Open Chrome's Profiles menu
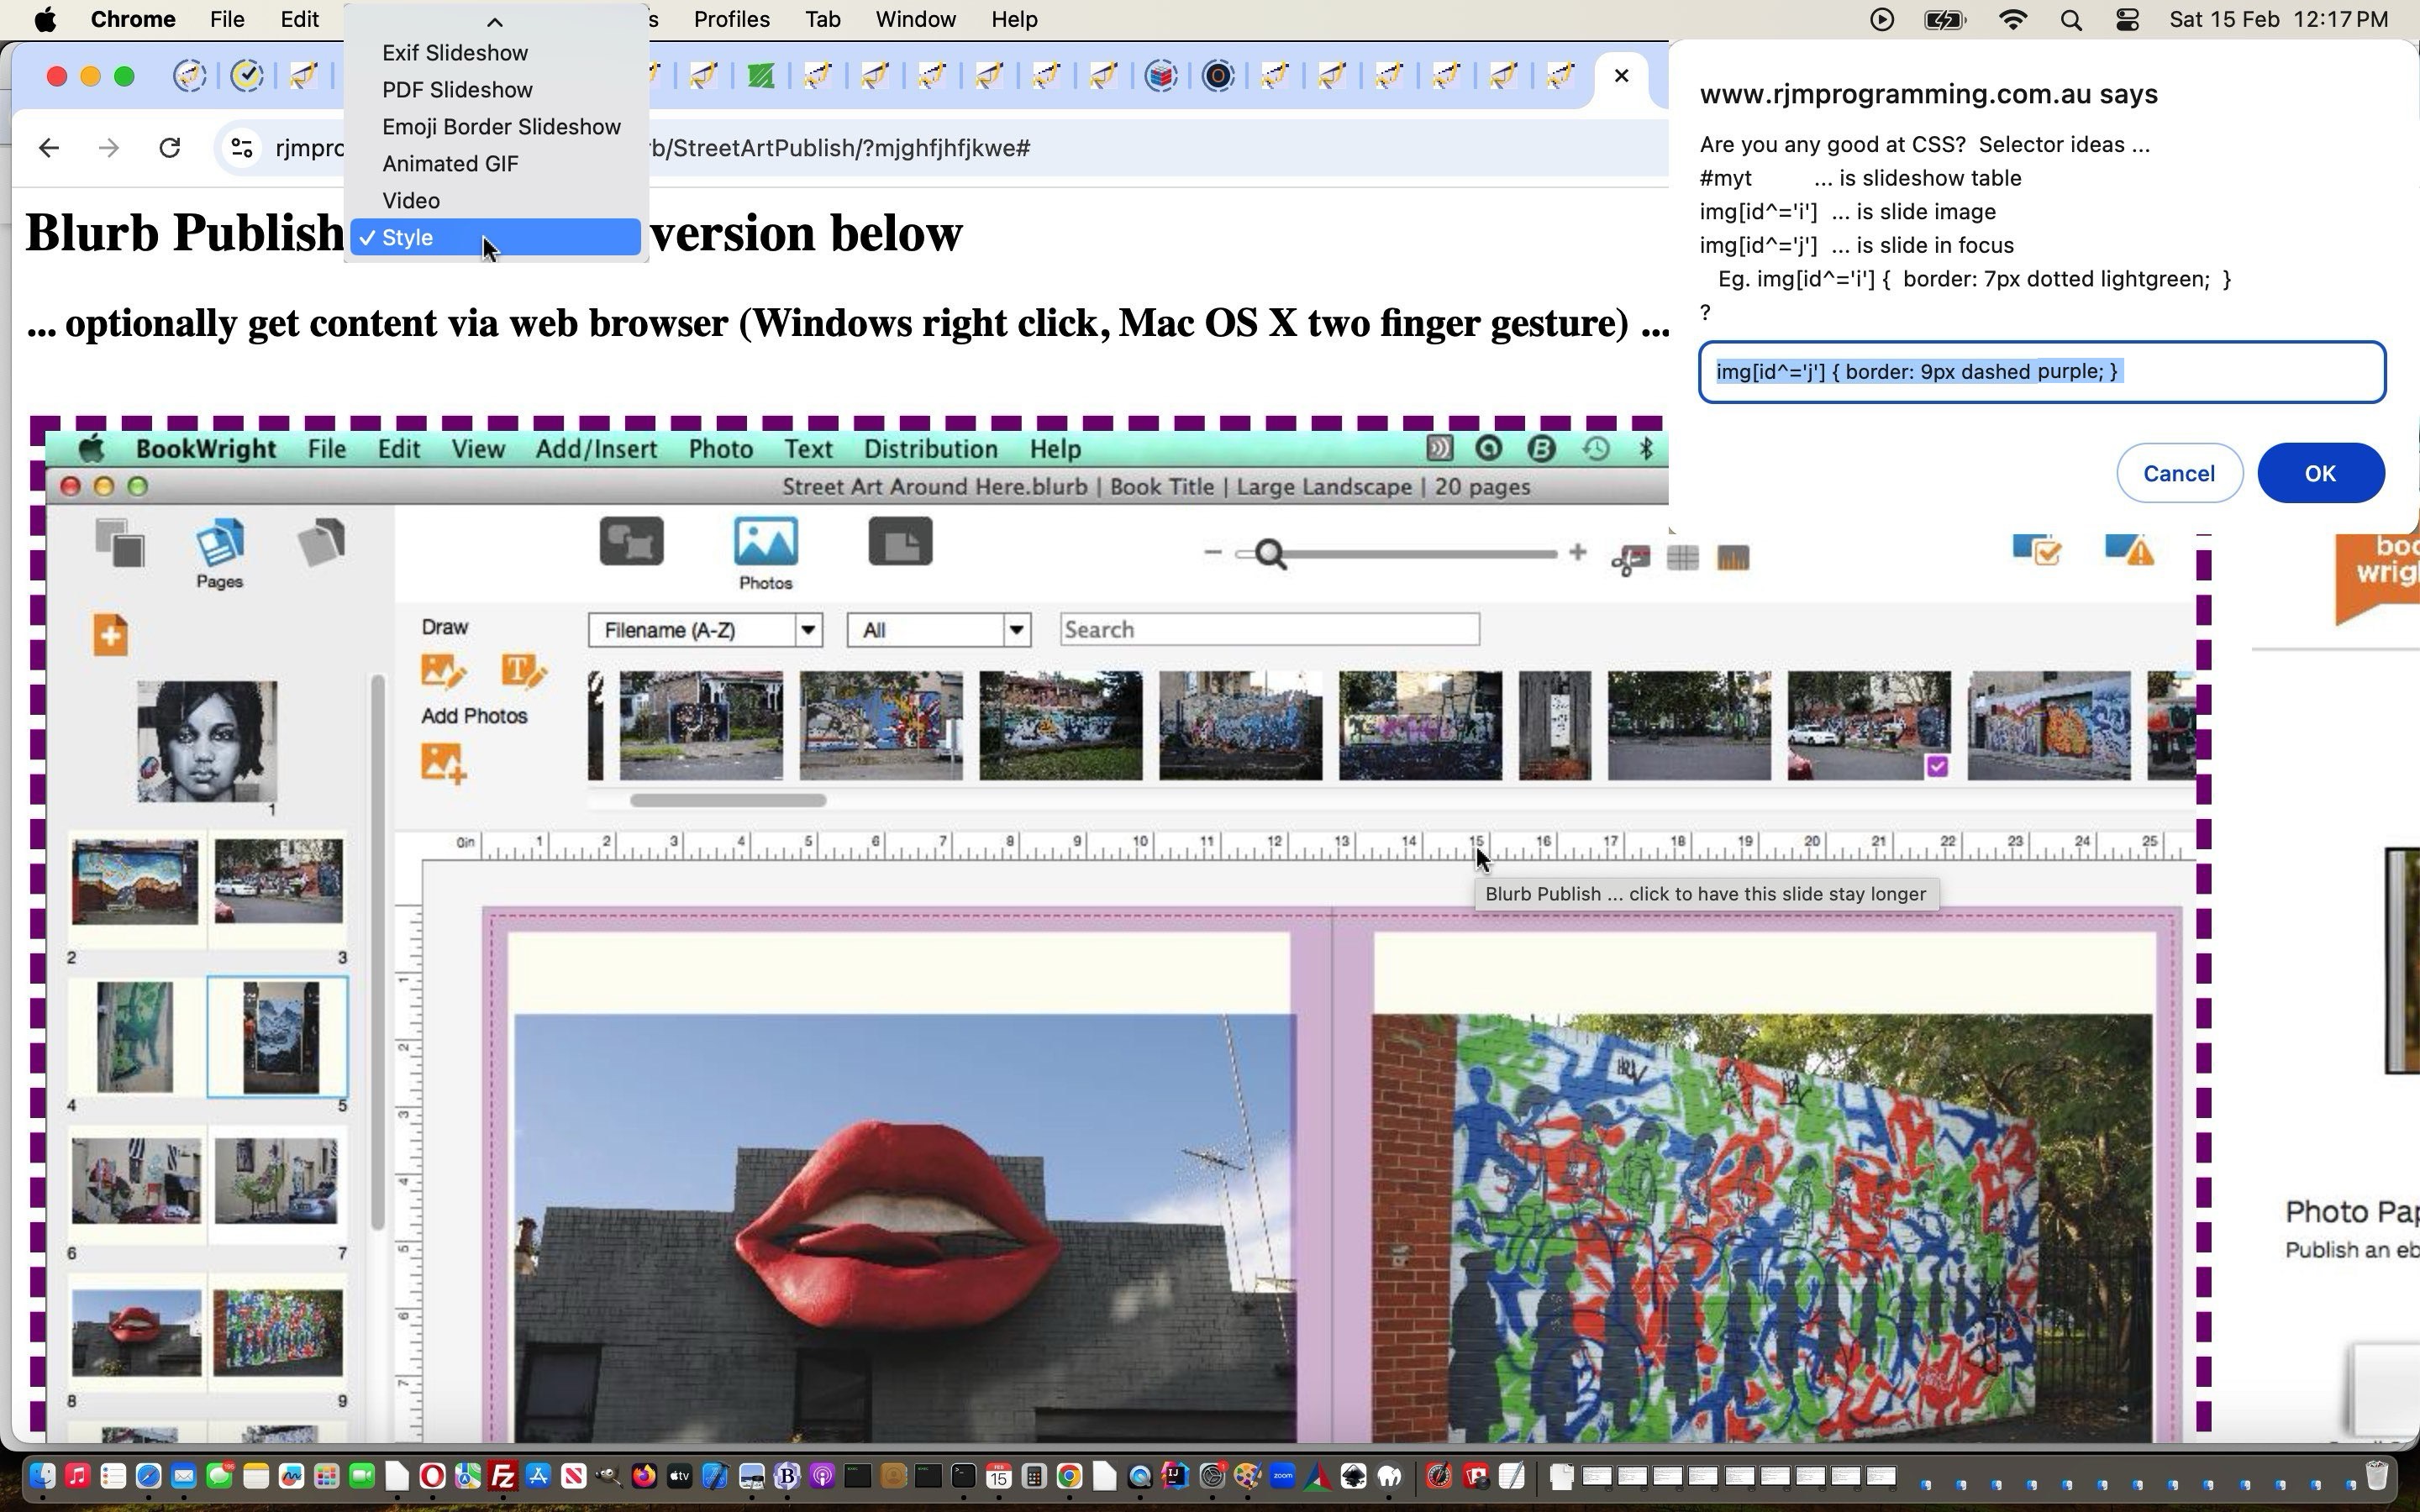The image size is (2420, 1512). [x=731, y=20]
